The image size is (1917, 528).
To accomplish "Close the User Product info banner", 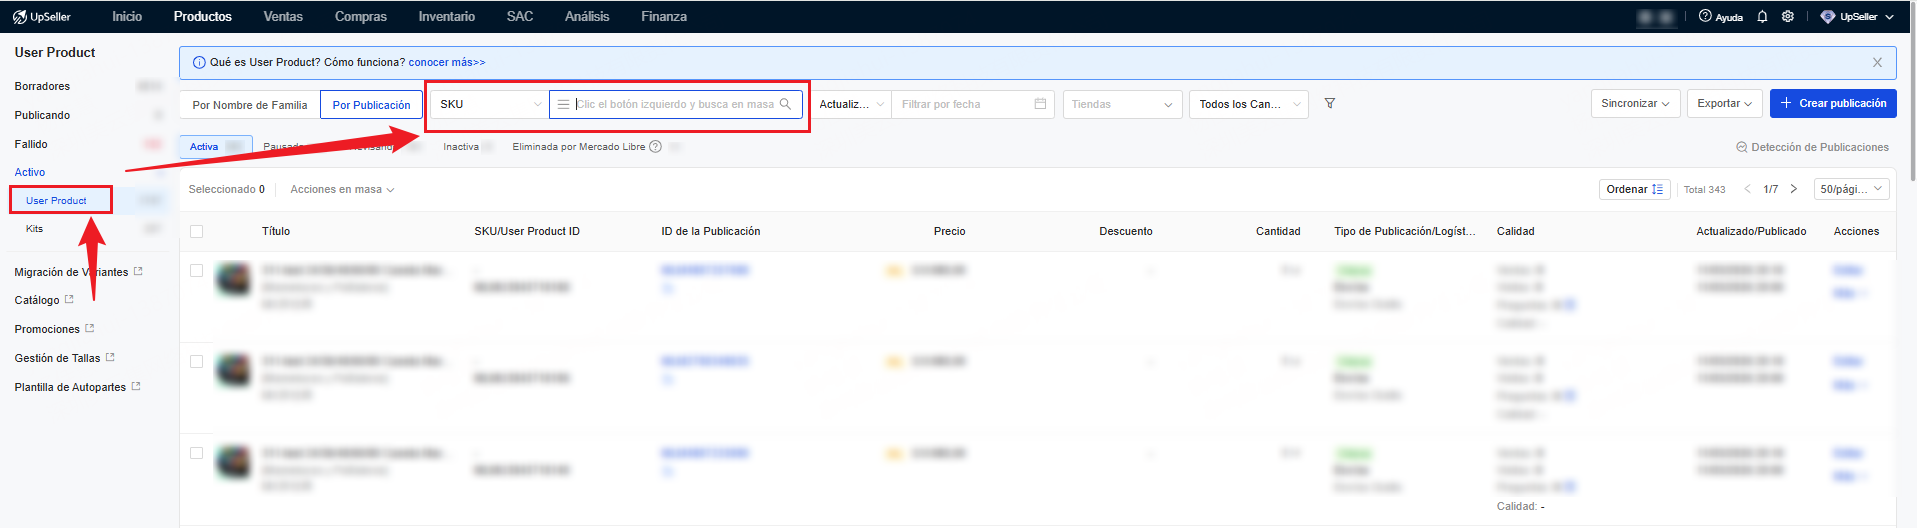I will click(x=1877, y=62).
